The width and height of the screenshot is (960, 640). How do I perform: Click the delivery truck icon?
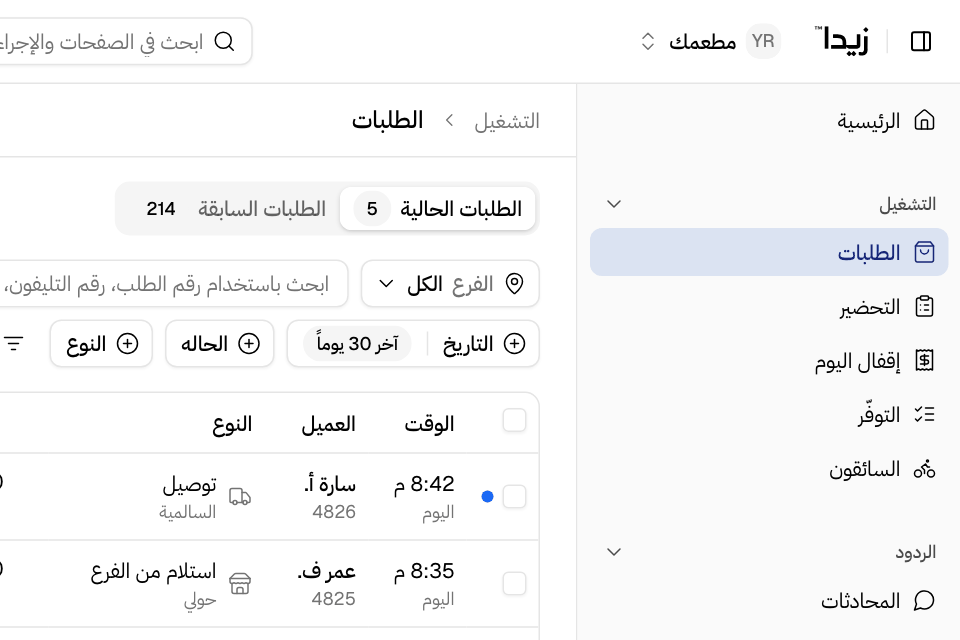pos(240,496)
